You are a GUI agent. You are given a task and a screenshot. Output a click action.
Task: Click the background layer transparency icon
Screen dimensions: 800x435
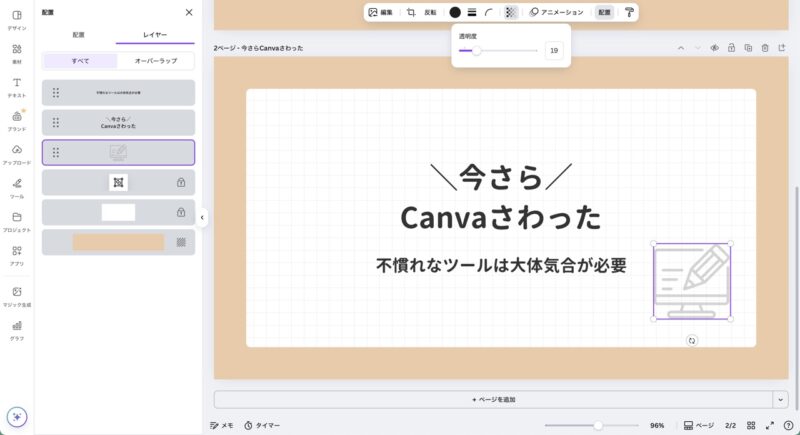coord(181,242)
